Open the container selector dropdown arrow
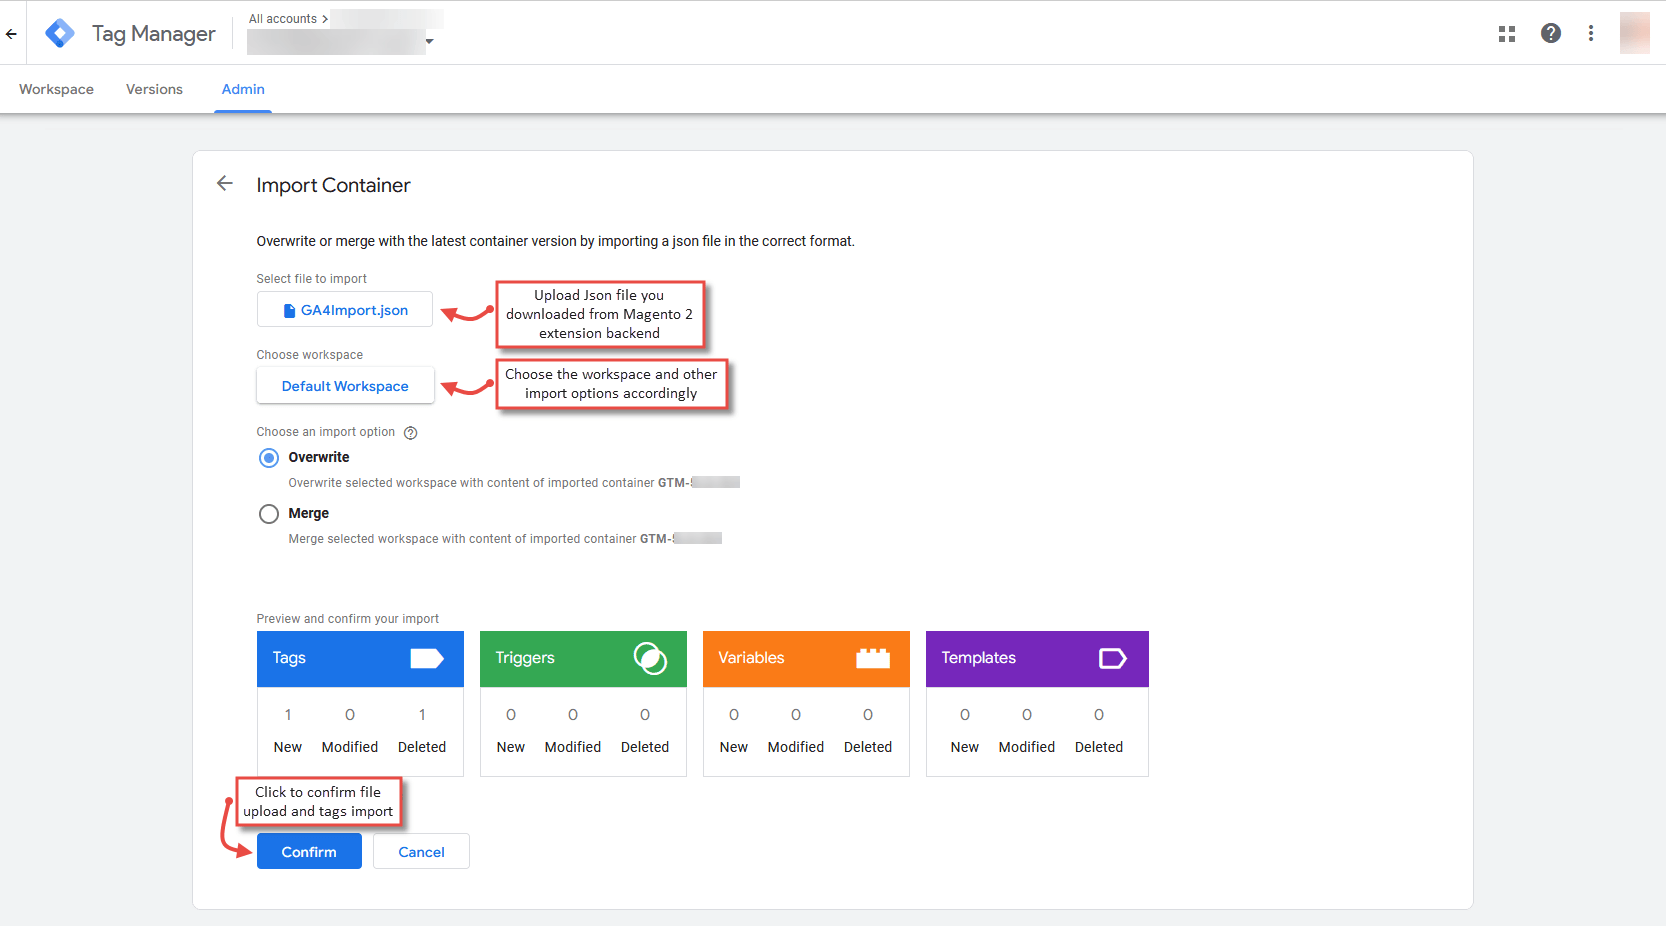Viewport: 1666px width, 926px height. click(x=429, y=41)
